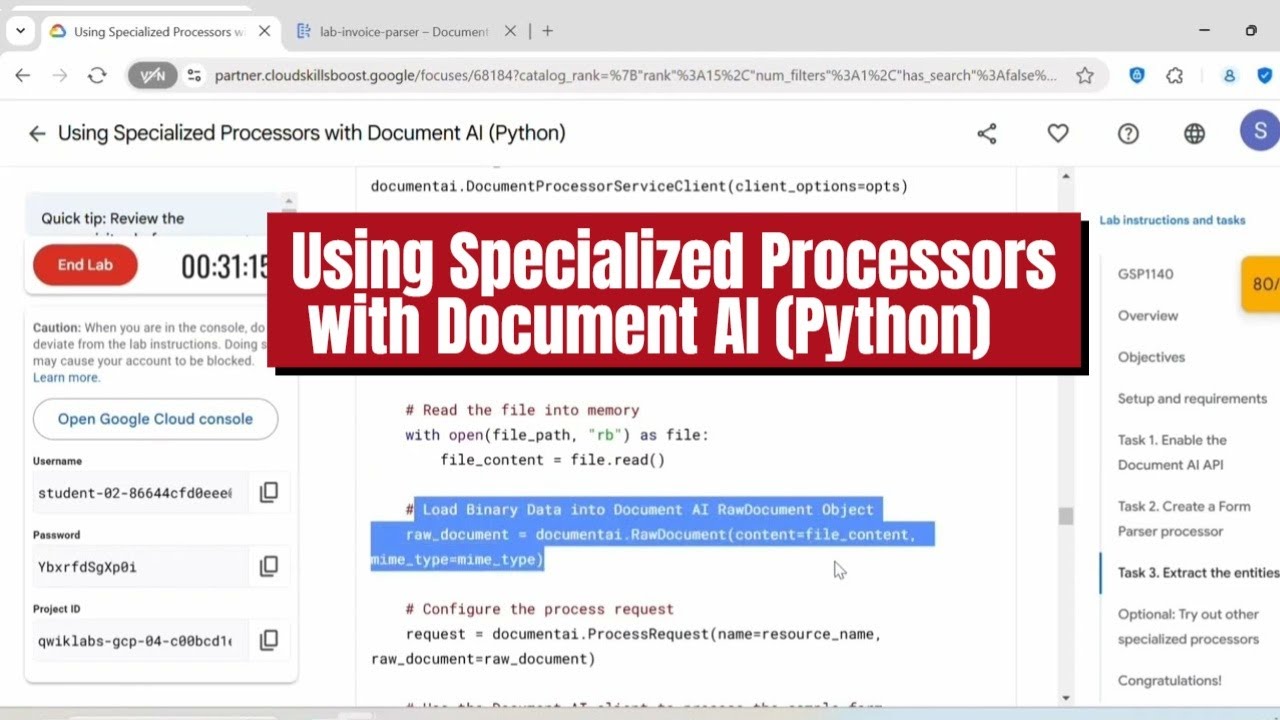Go to Task 1 Enable Document AI API
This screenshot has height=720, width=1280.
[1172, 452]
